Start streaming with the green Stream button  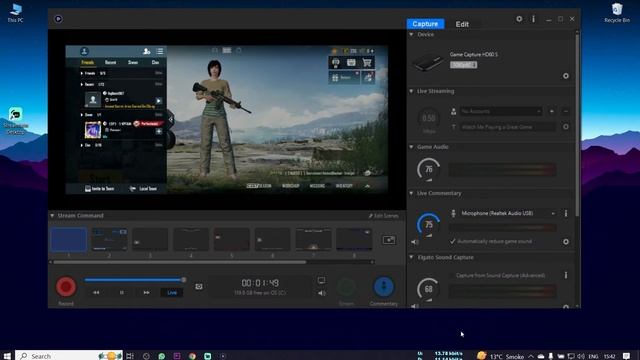coord(346,287)
